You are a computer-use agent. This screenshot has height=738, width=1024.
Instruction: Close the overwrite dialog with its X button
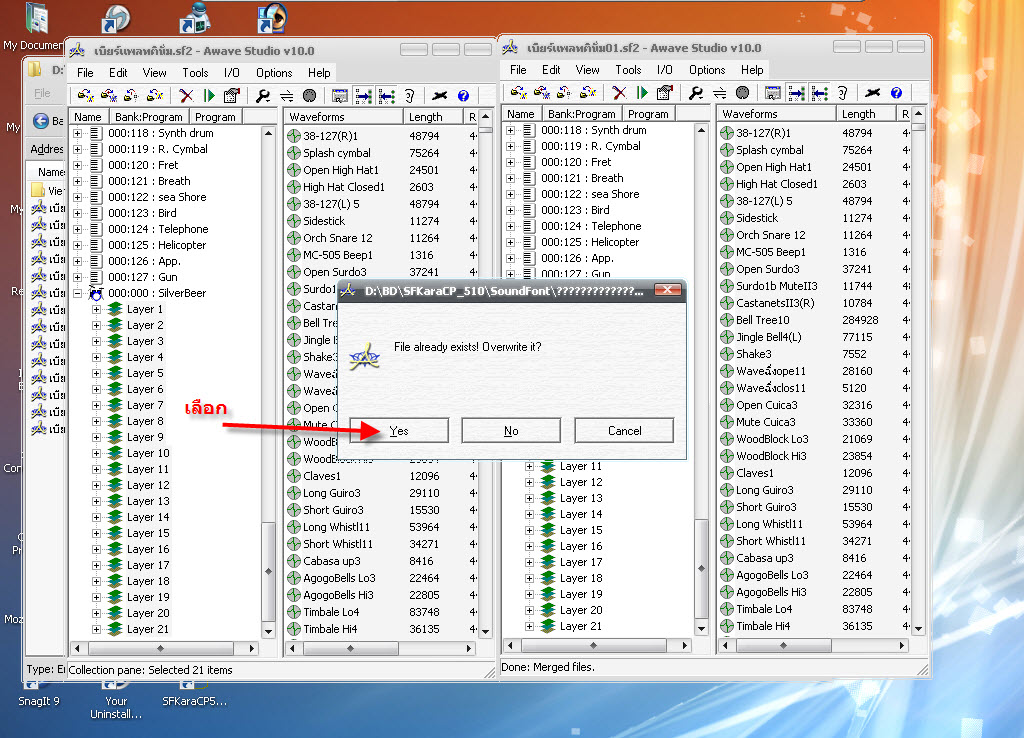coord(667,290)
